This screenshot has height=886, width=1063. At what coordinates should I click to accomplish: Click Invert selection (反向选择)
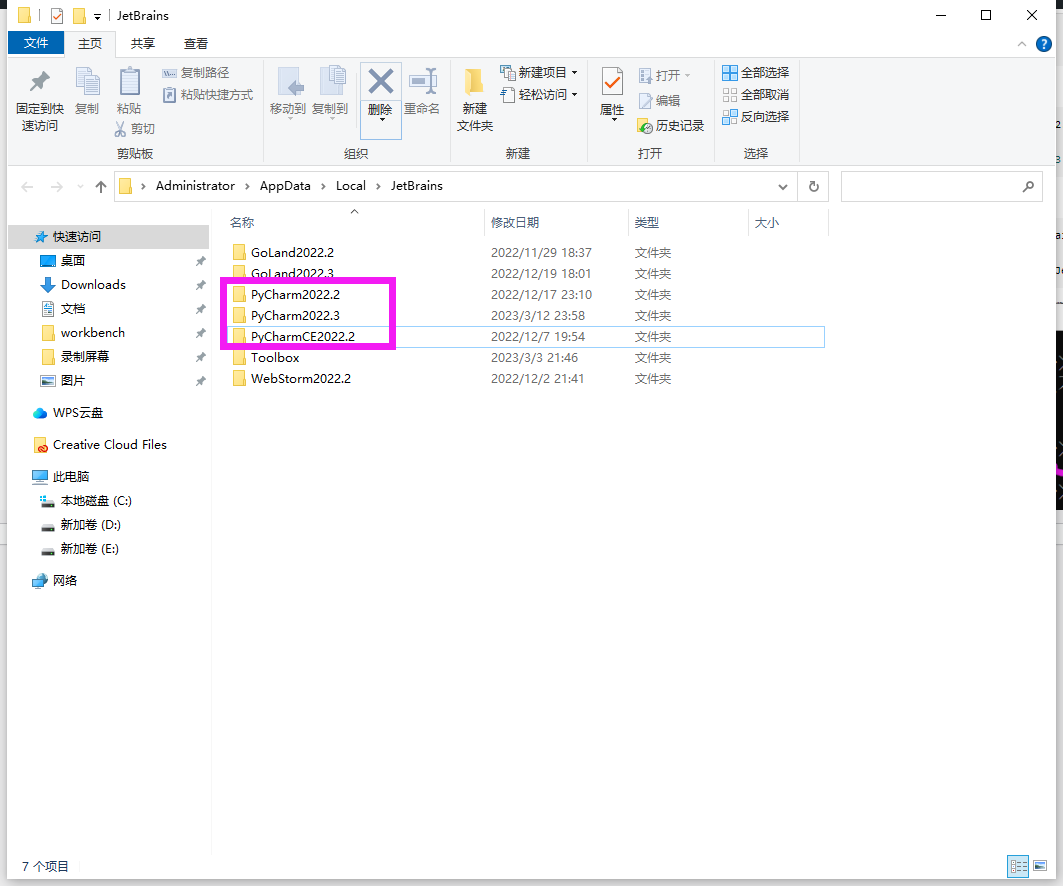[756, 117]
